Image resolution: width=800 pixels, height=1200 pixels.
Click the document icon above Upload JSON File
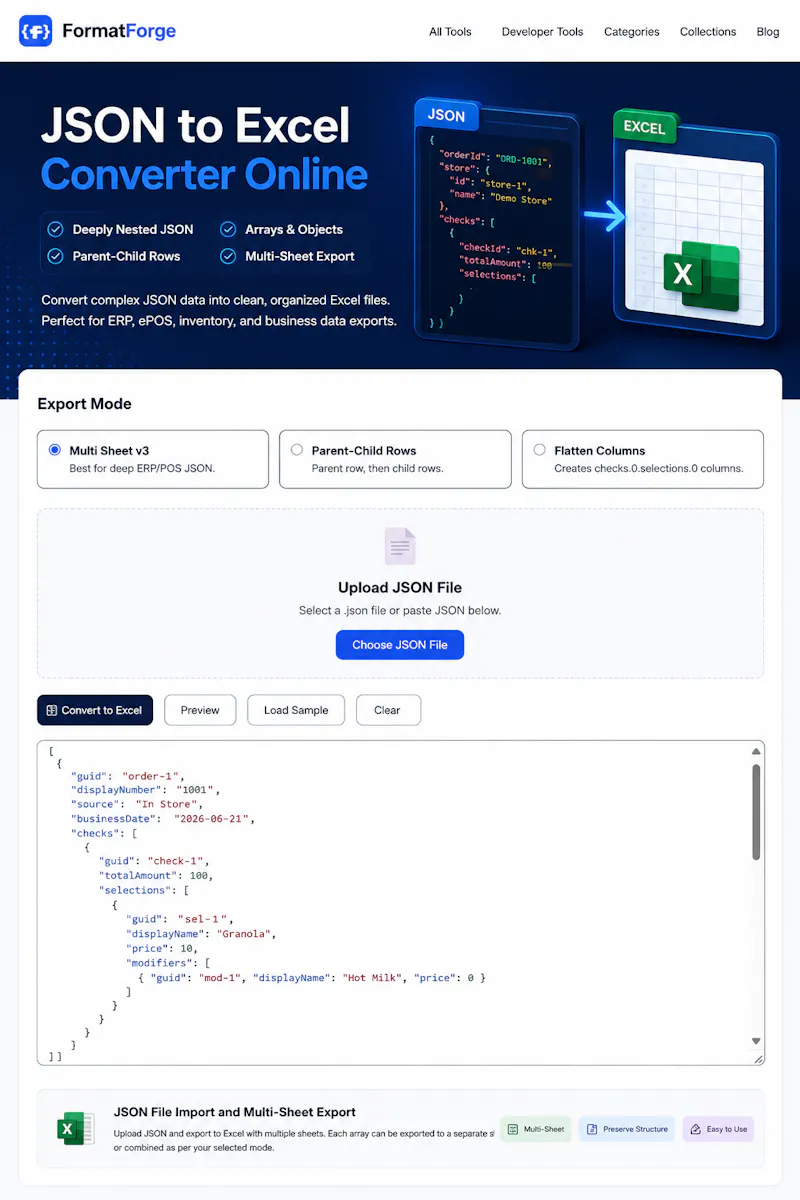[400, 547]
